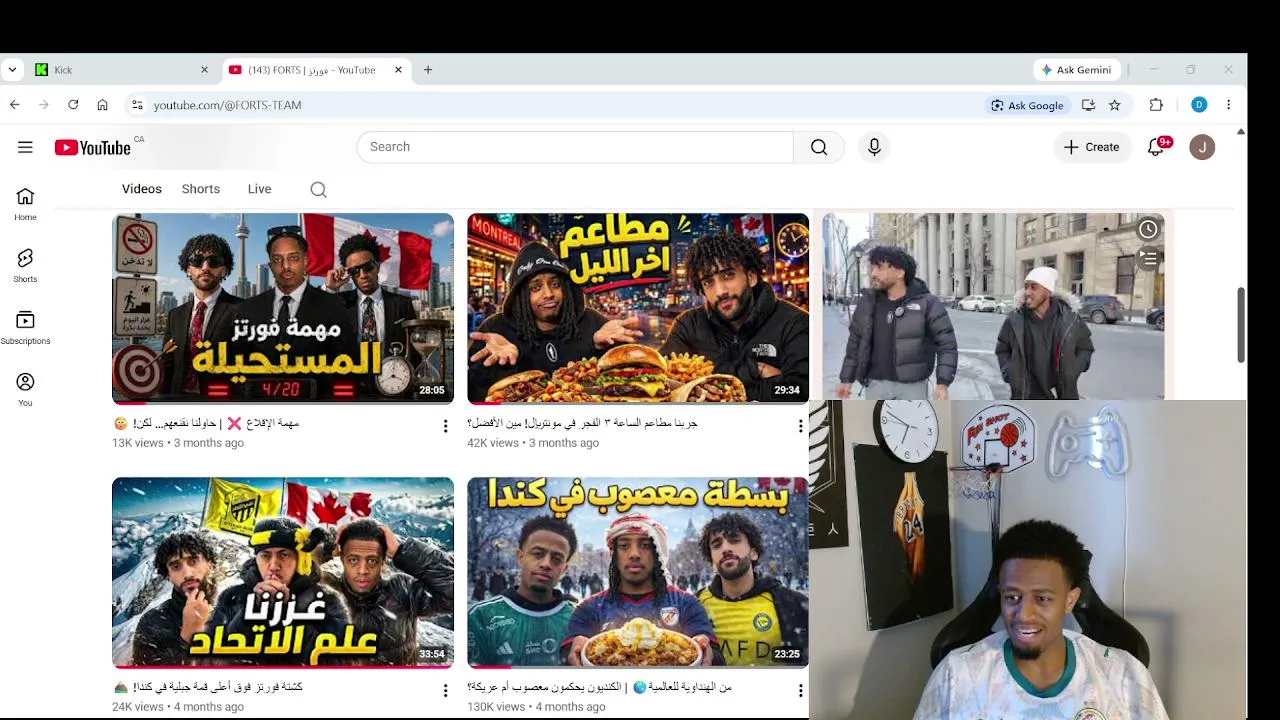The height and width of the screenshot is (720, 1280).
Task: Switch to the Shorts channel tab
Action: [x=201, y=189]
